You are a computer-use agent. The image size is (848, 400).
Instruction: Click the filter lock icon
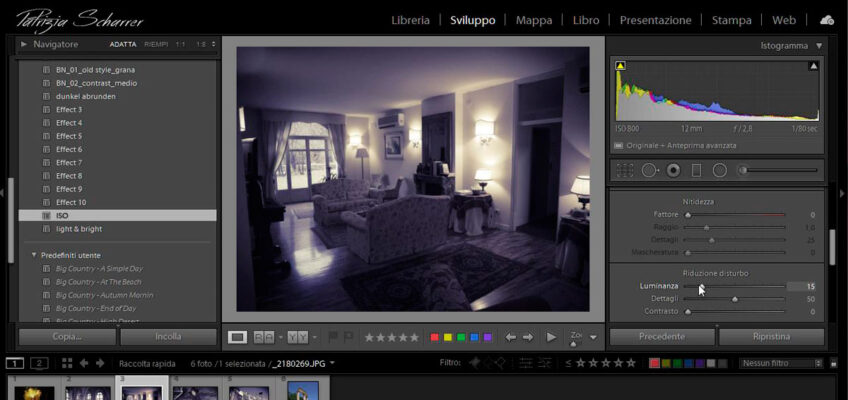833,363
